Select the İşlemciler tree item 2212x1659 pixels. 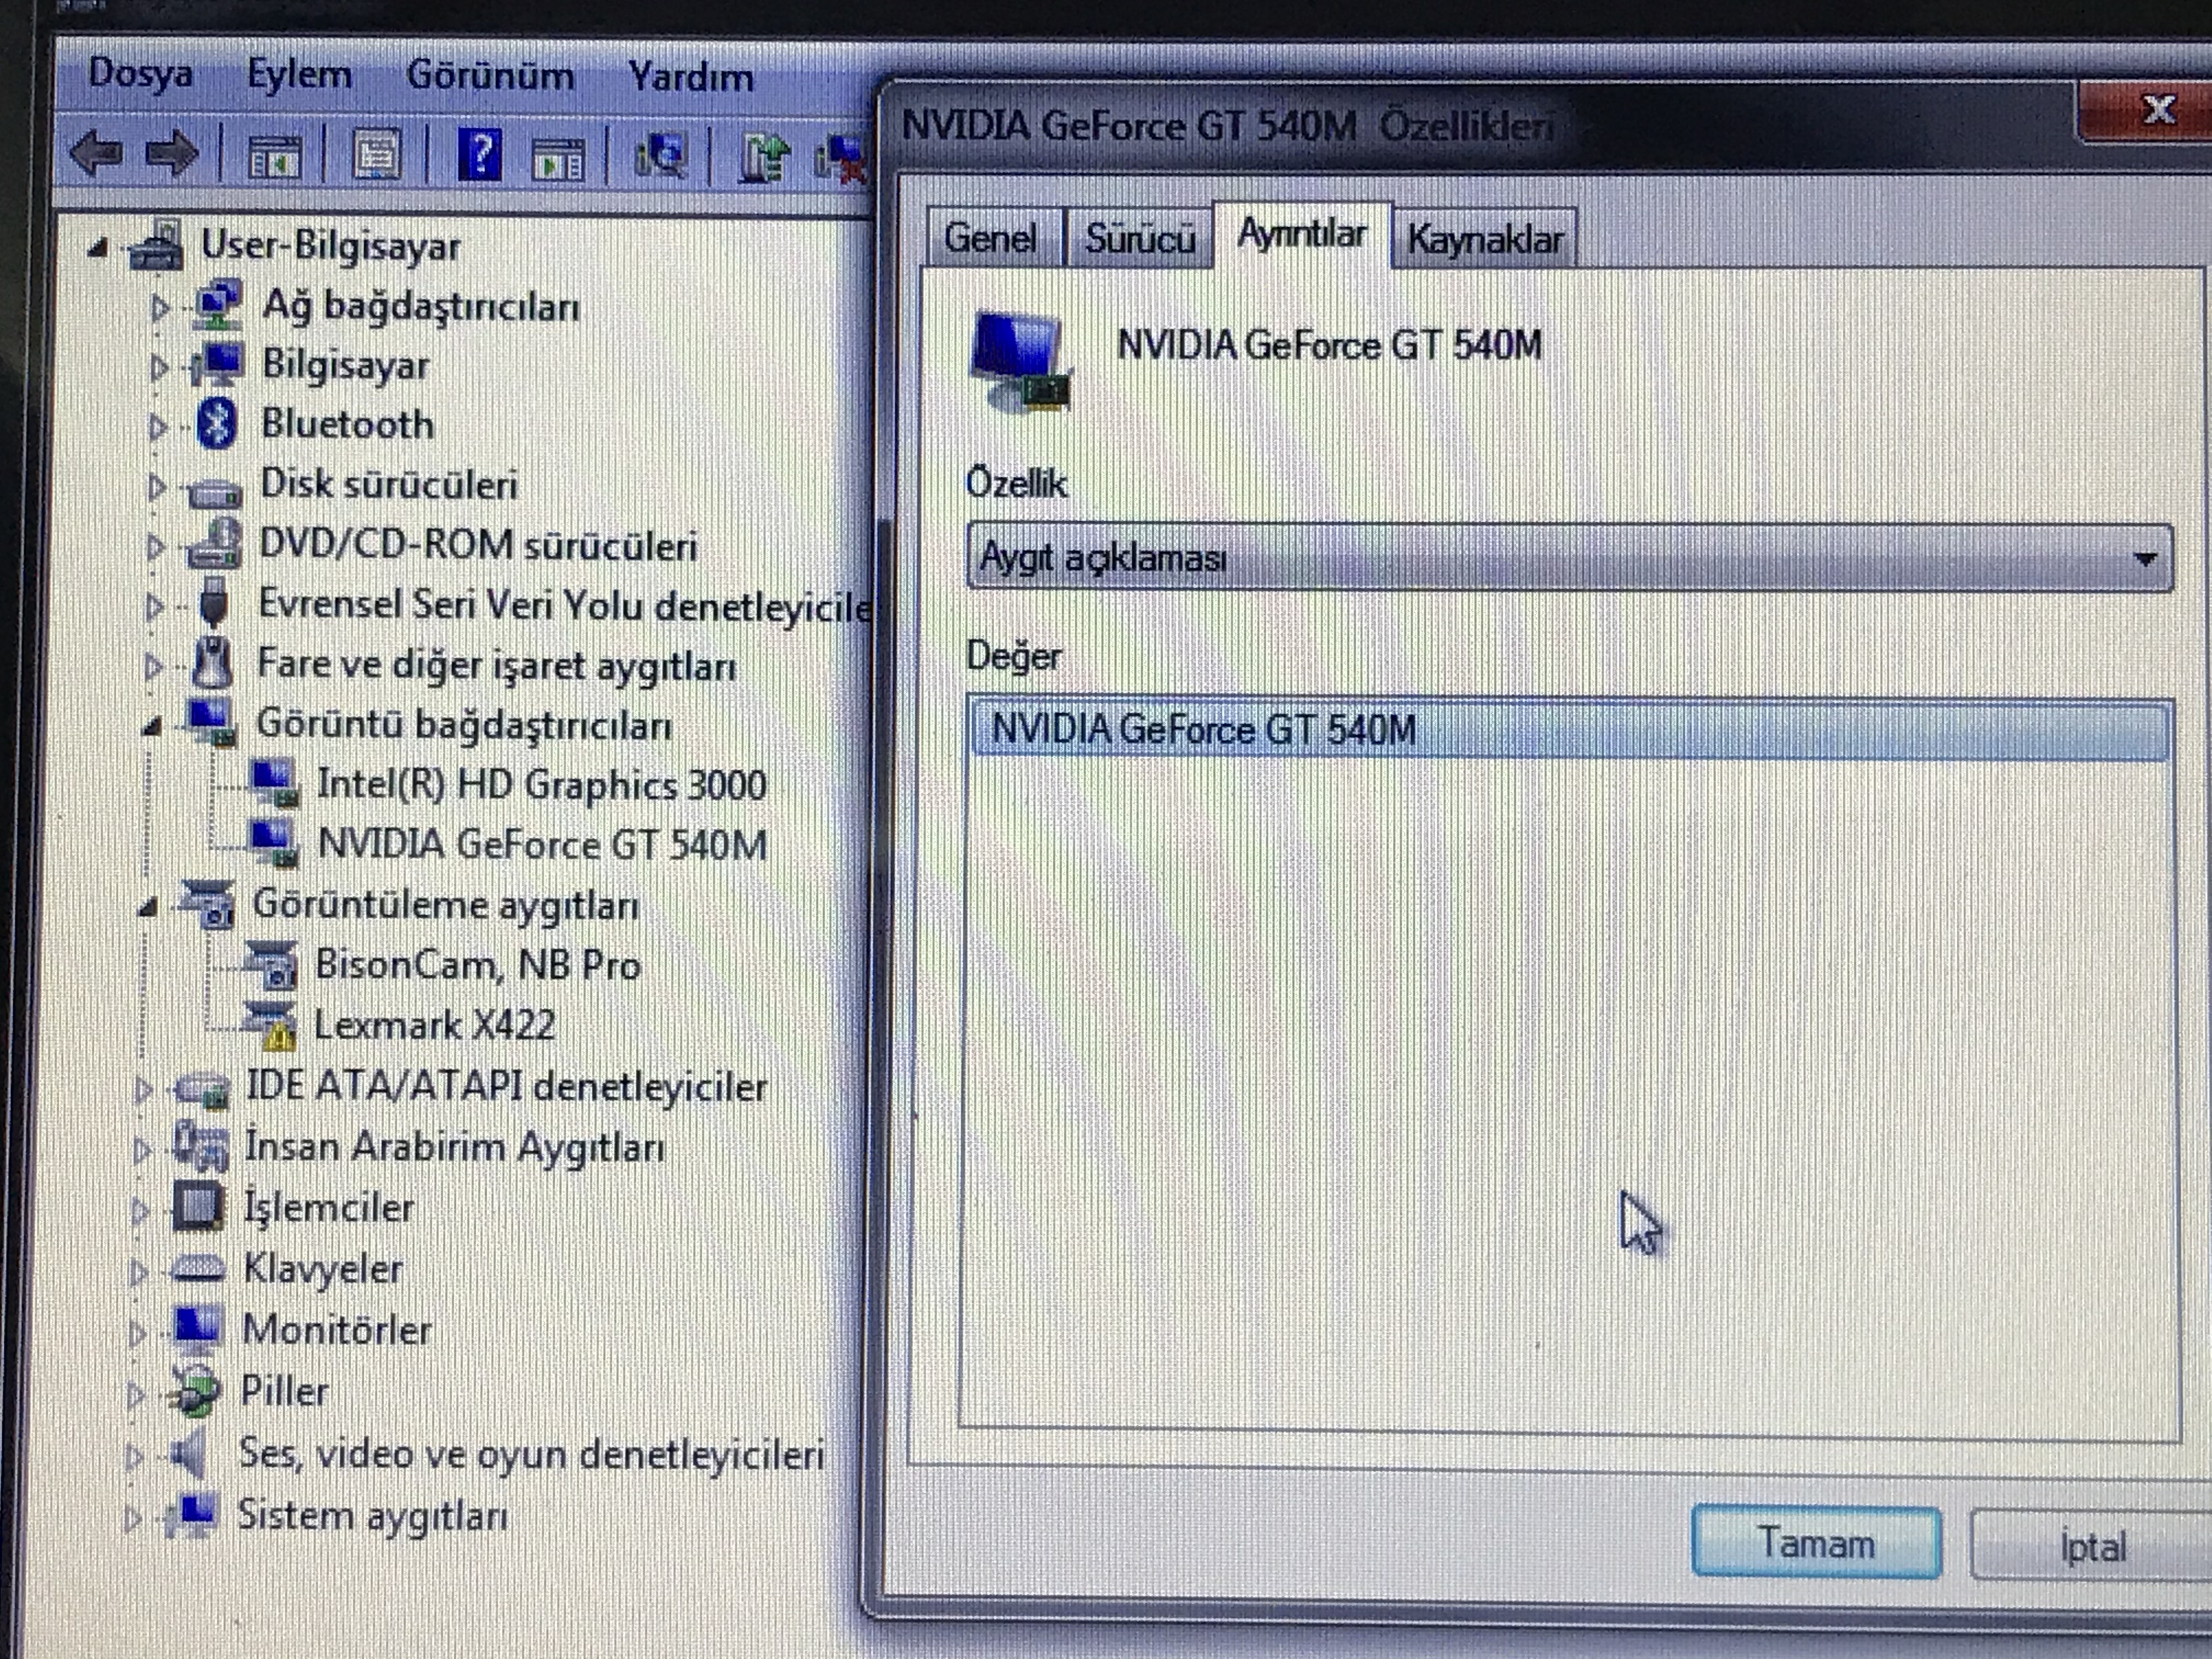328,1207
